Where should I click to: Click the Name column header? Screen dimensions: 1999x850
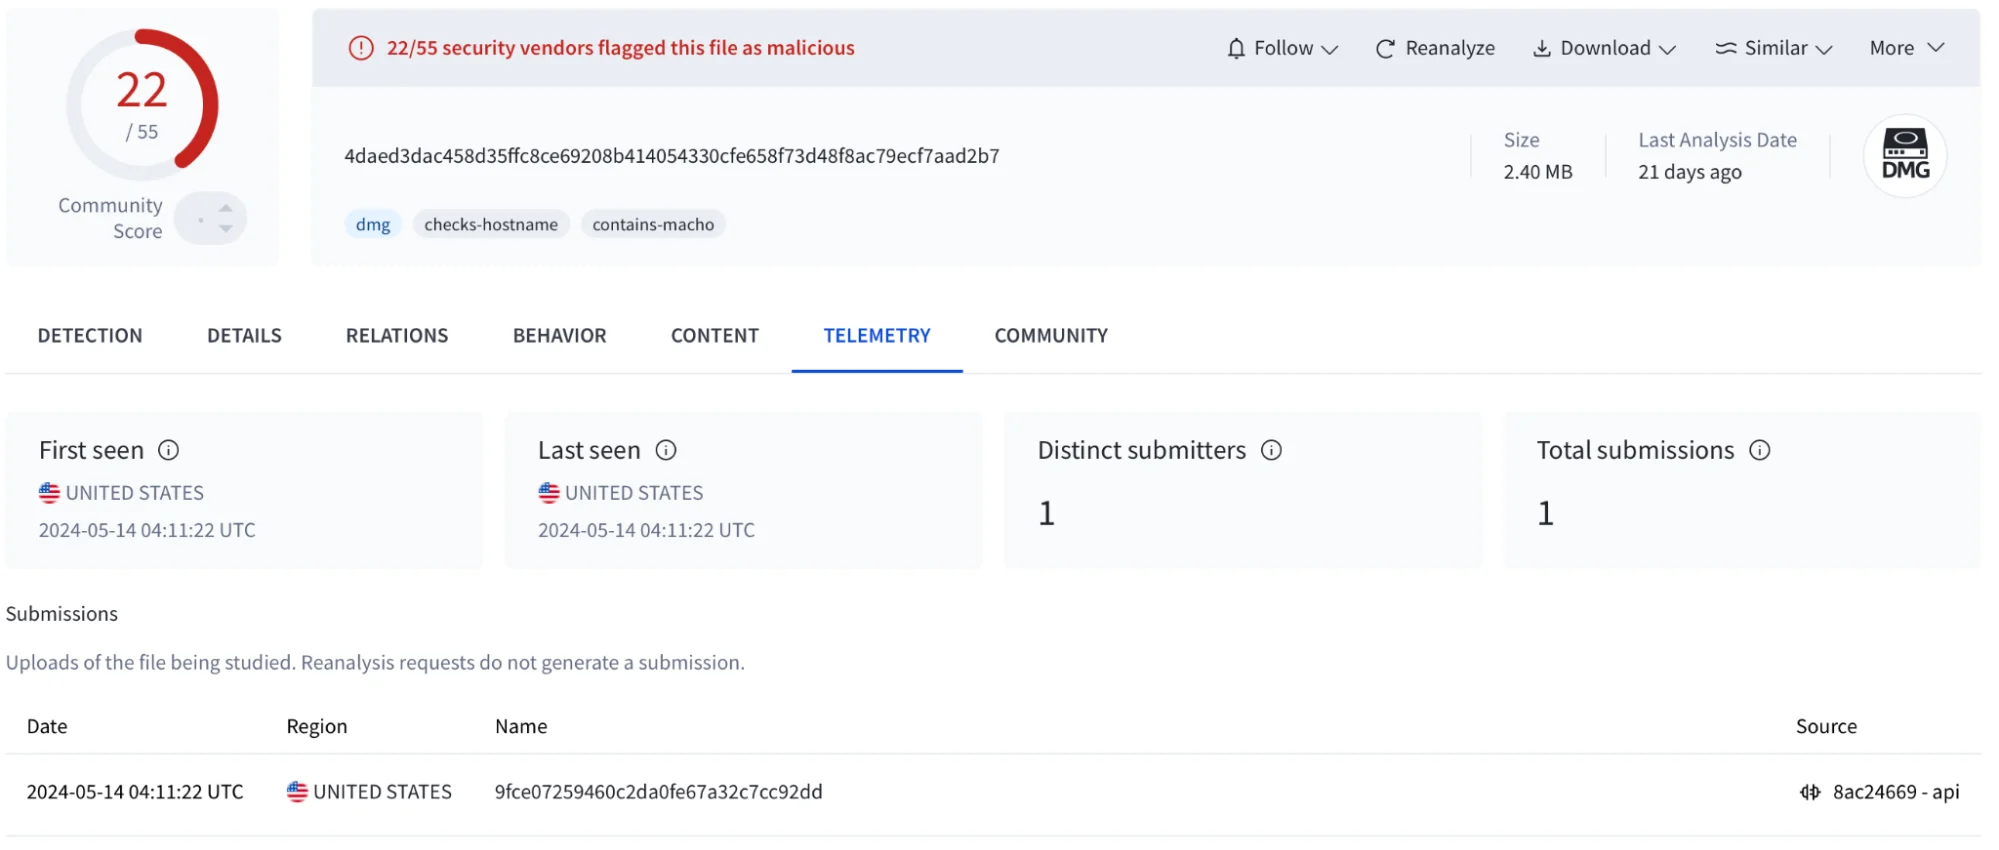pos(521,726)
